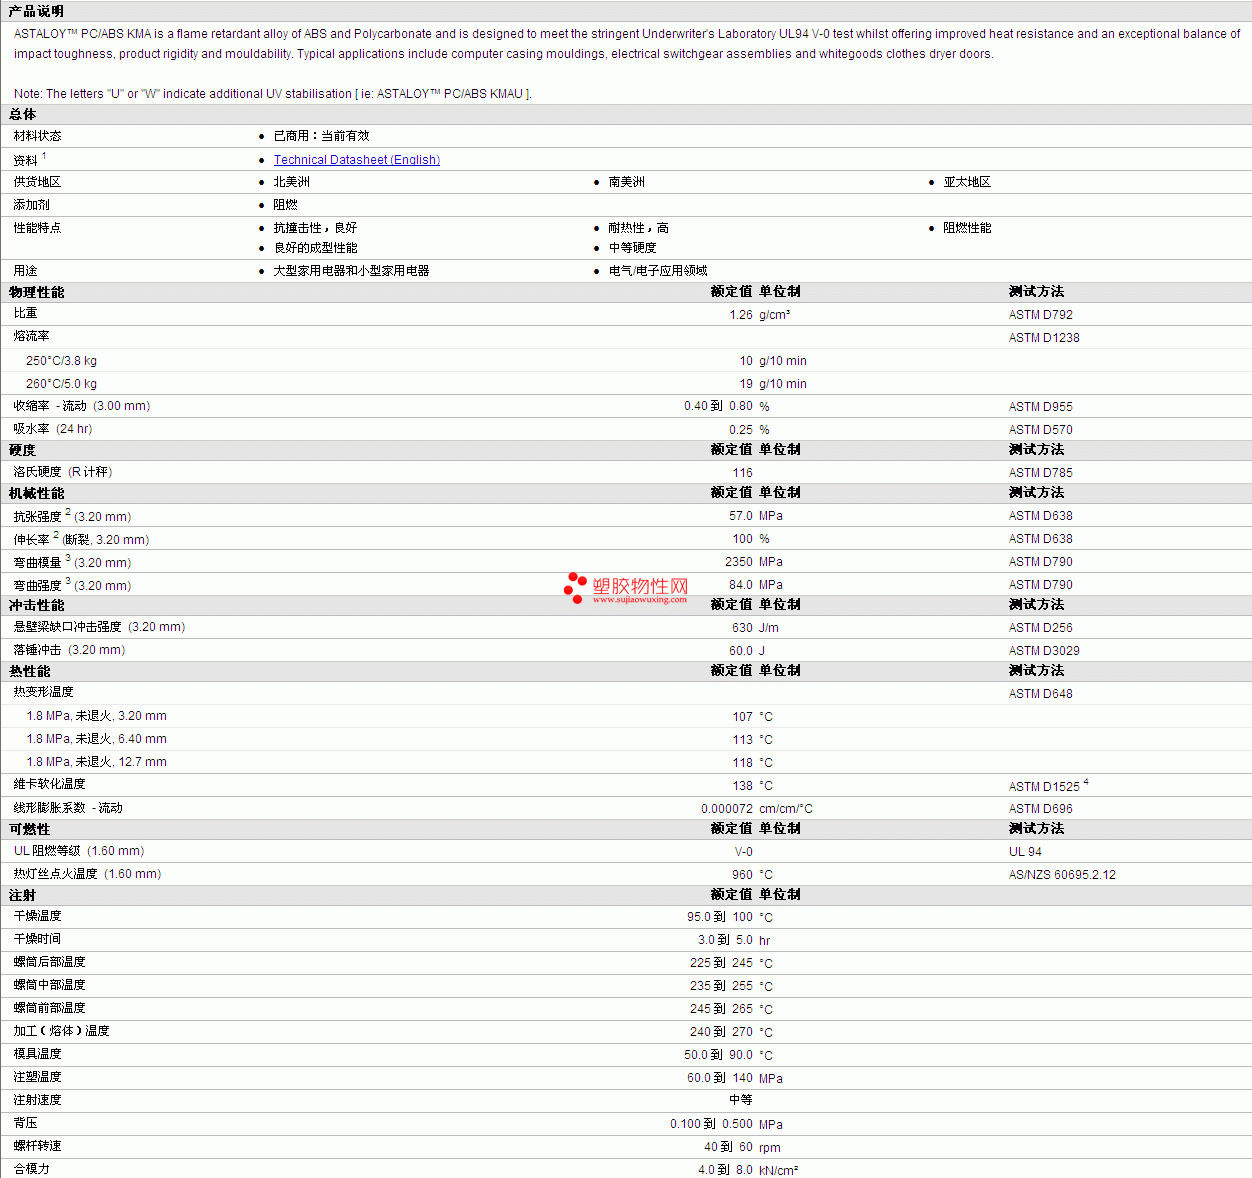Image resolution: width=1252 pixels, height=1178 pixels.
Task: Click the 总体 section header
Action: [23, 115]
